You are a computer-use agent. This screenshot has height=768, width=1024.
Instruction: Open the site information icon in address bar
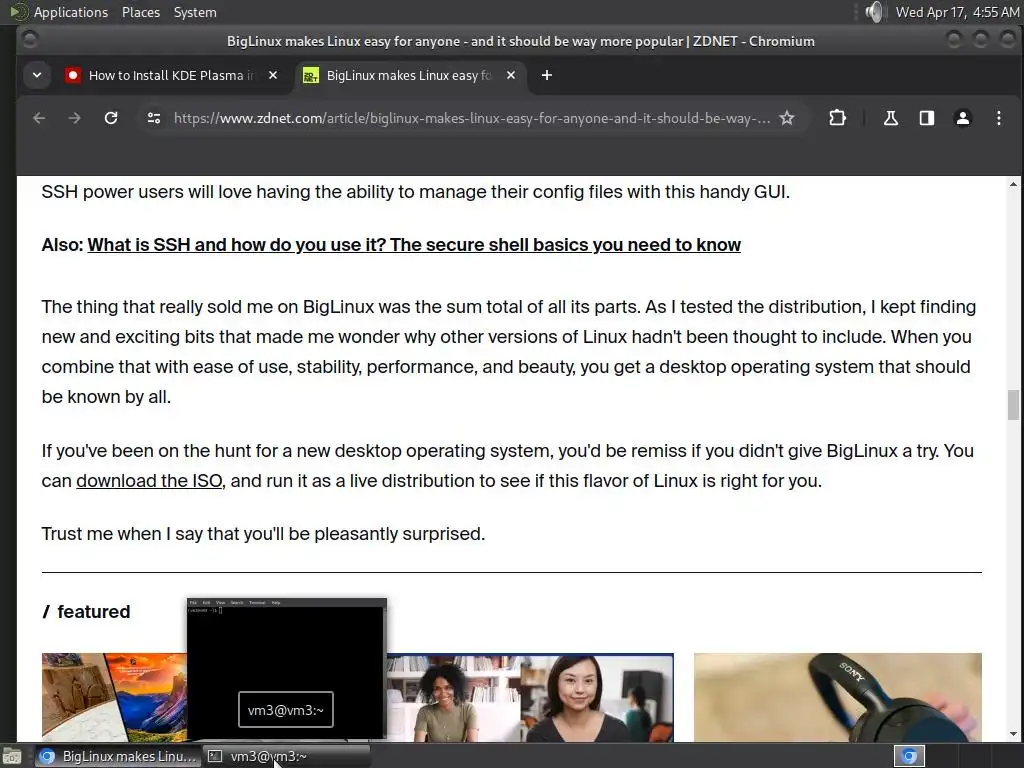point(154,118)
